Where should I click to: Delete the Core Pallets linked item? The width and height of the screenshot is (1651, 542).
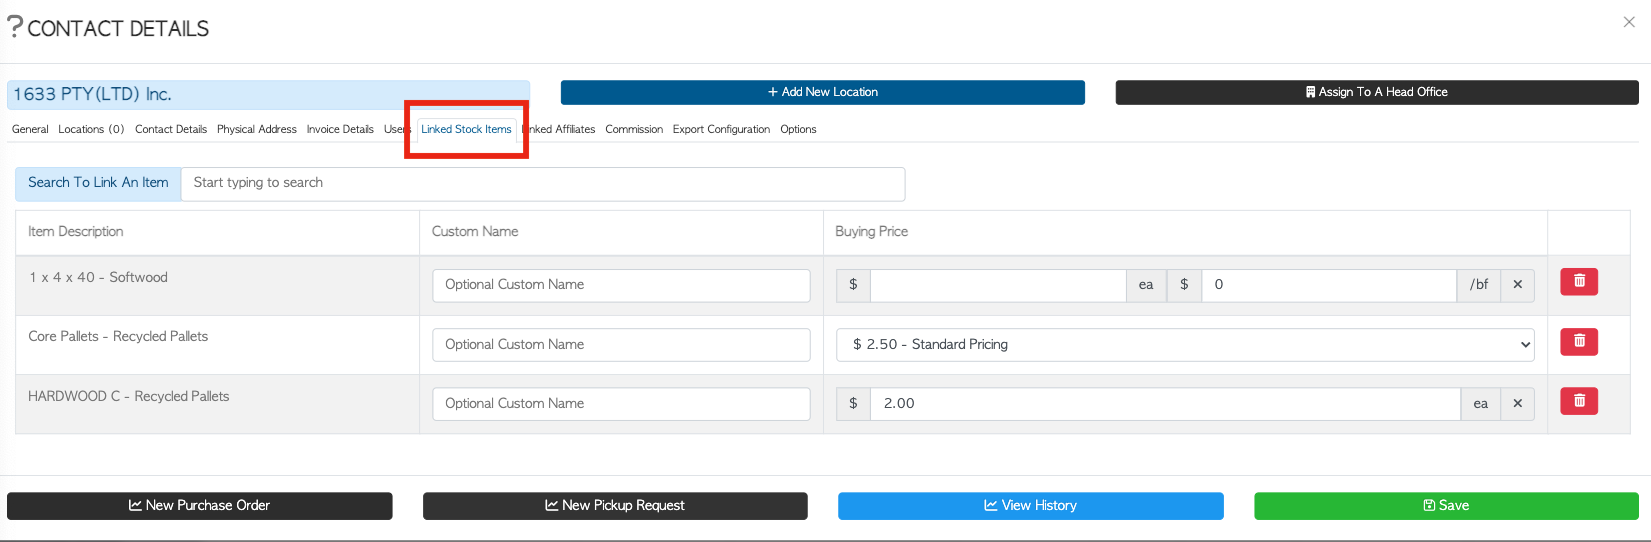click(1579, 342)
